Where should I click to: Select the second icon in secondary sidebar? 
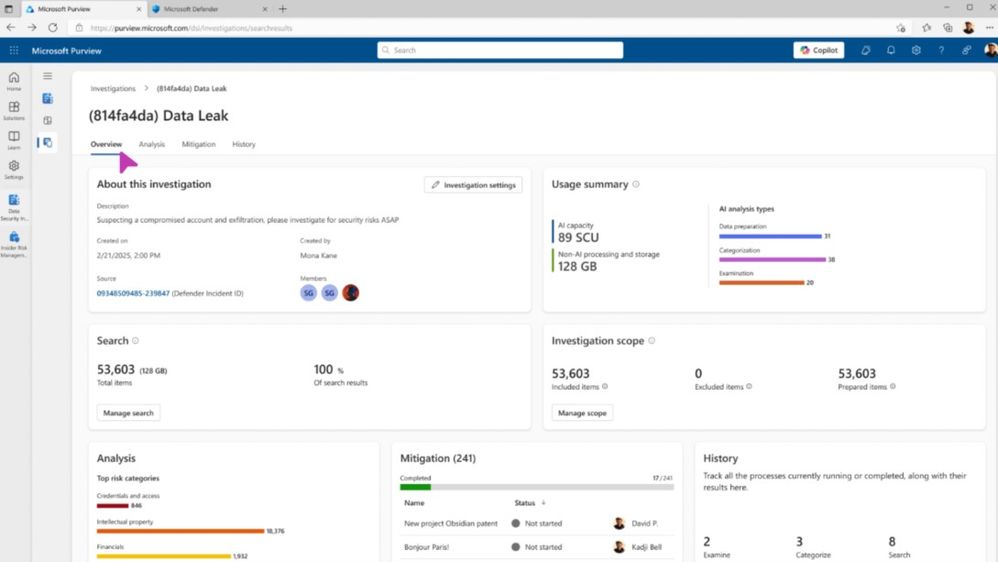pos(48,120)
